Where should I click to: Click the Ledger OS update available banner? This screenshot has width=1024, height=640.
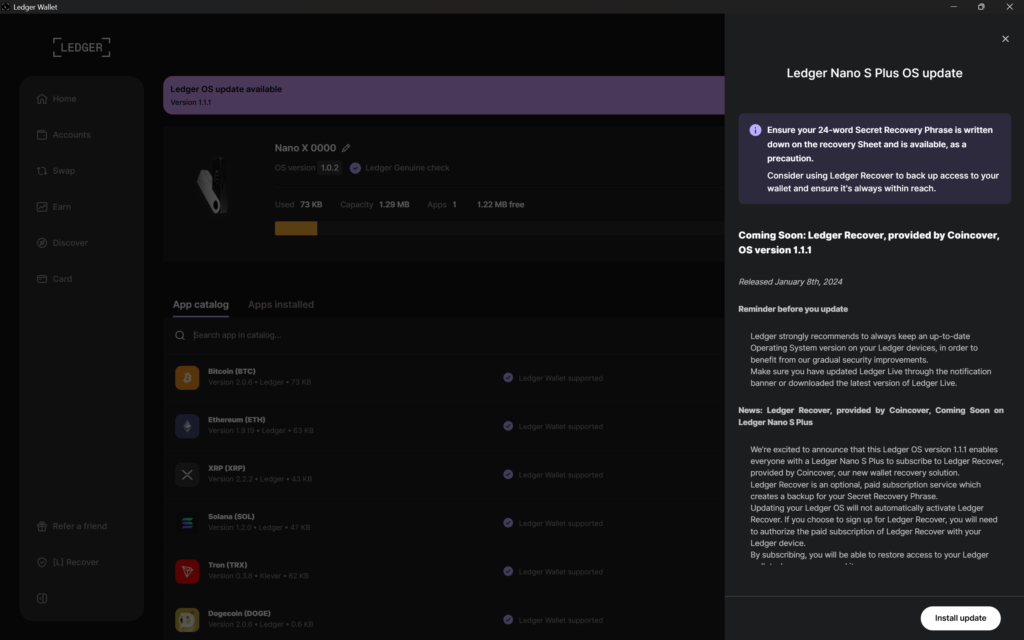pos(444,95)
